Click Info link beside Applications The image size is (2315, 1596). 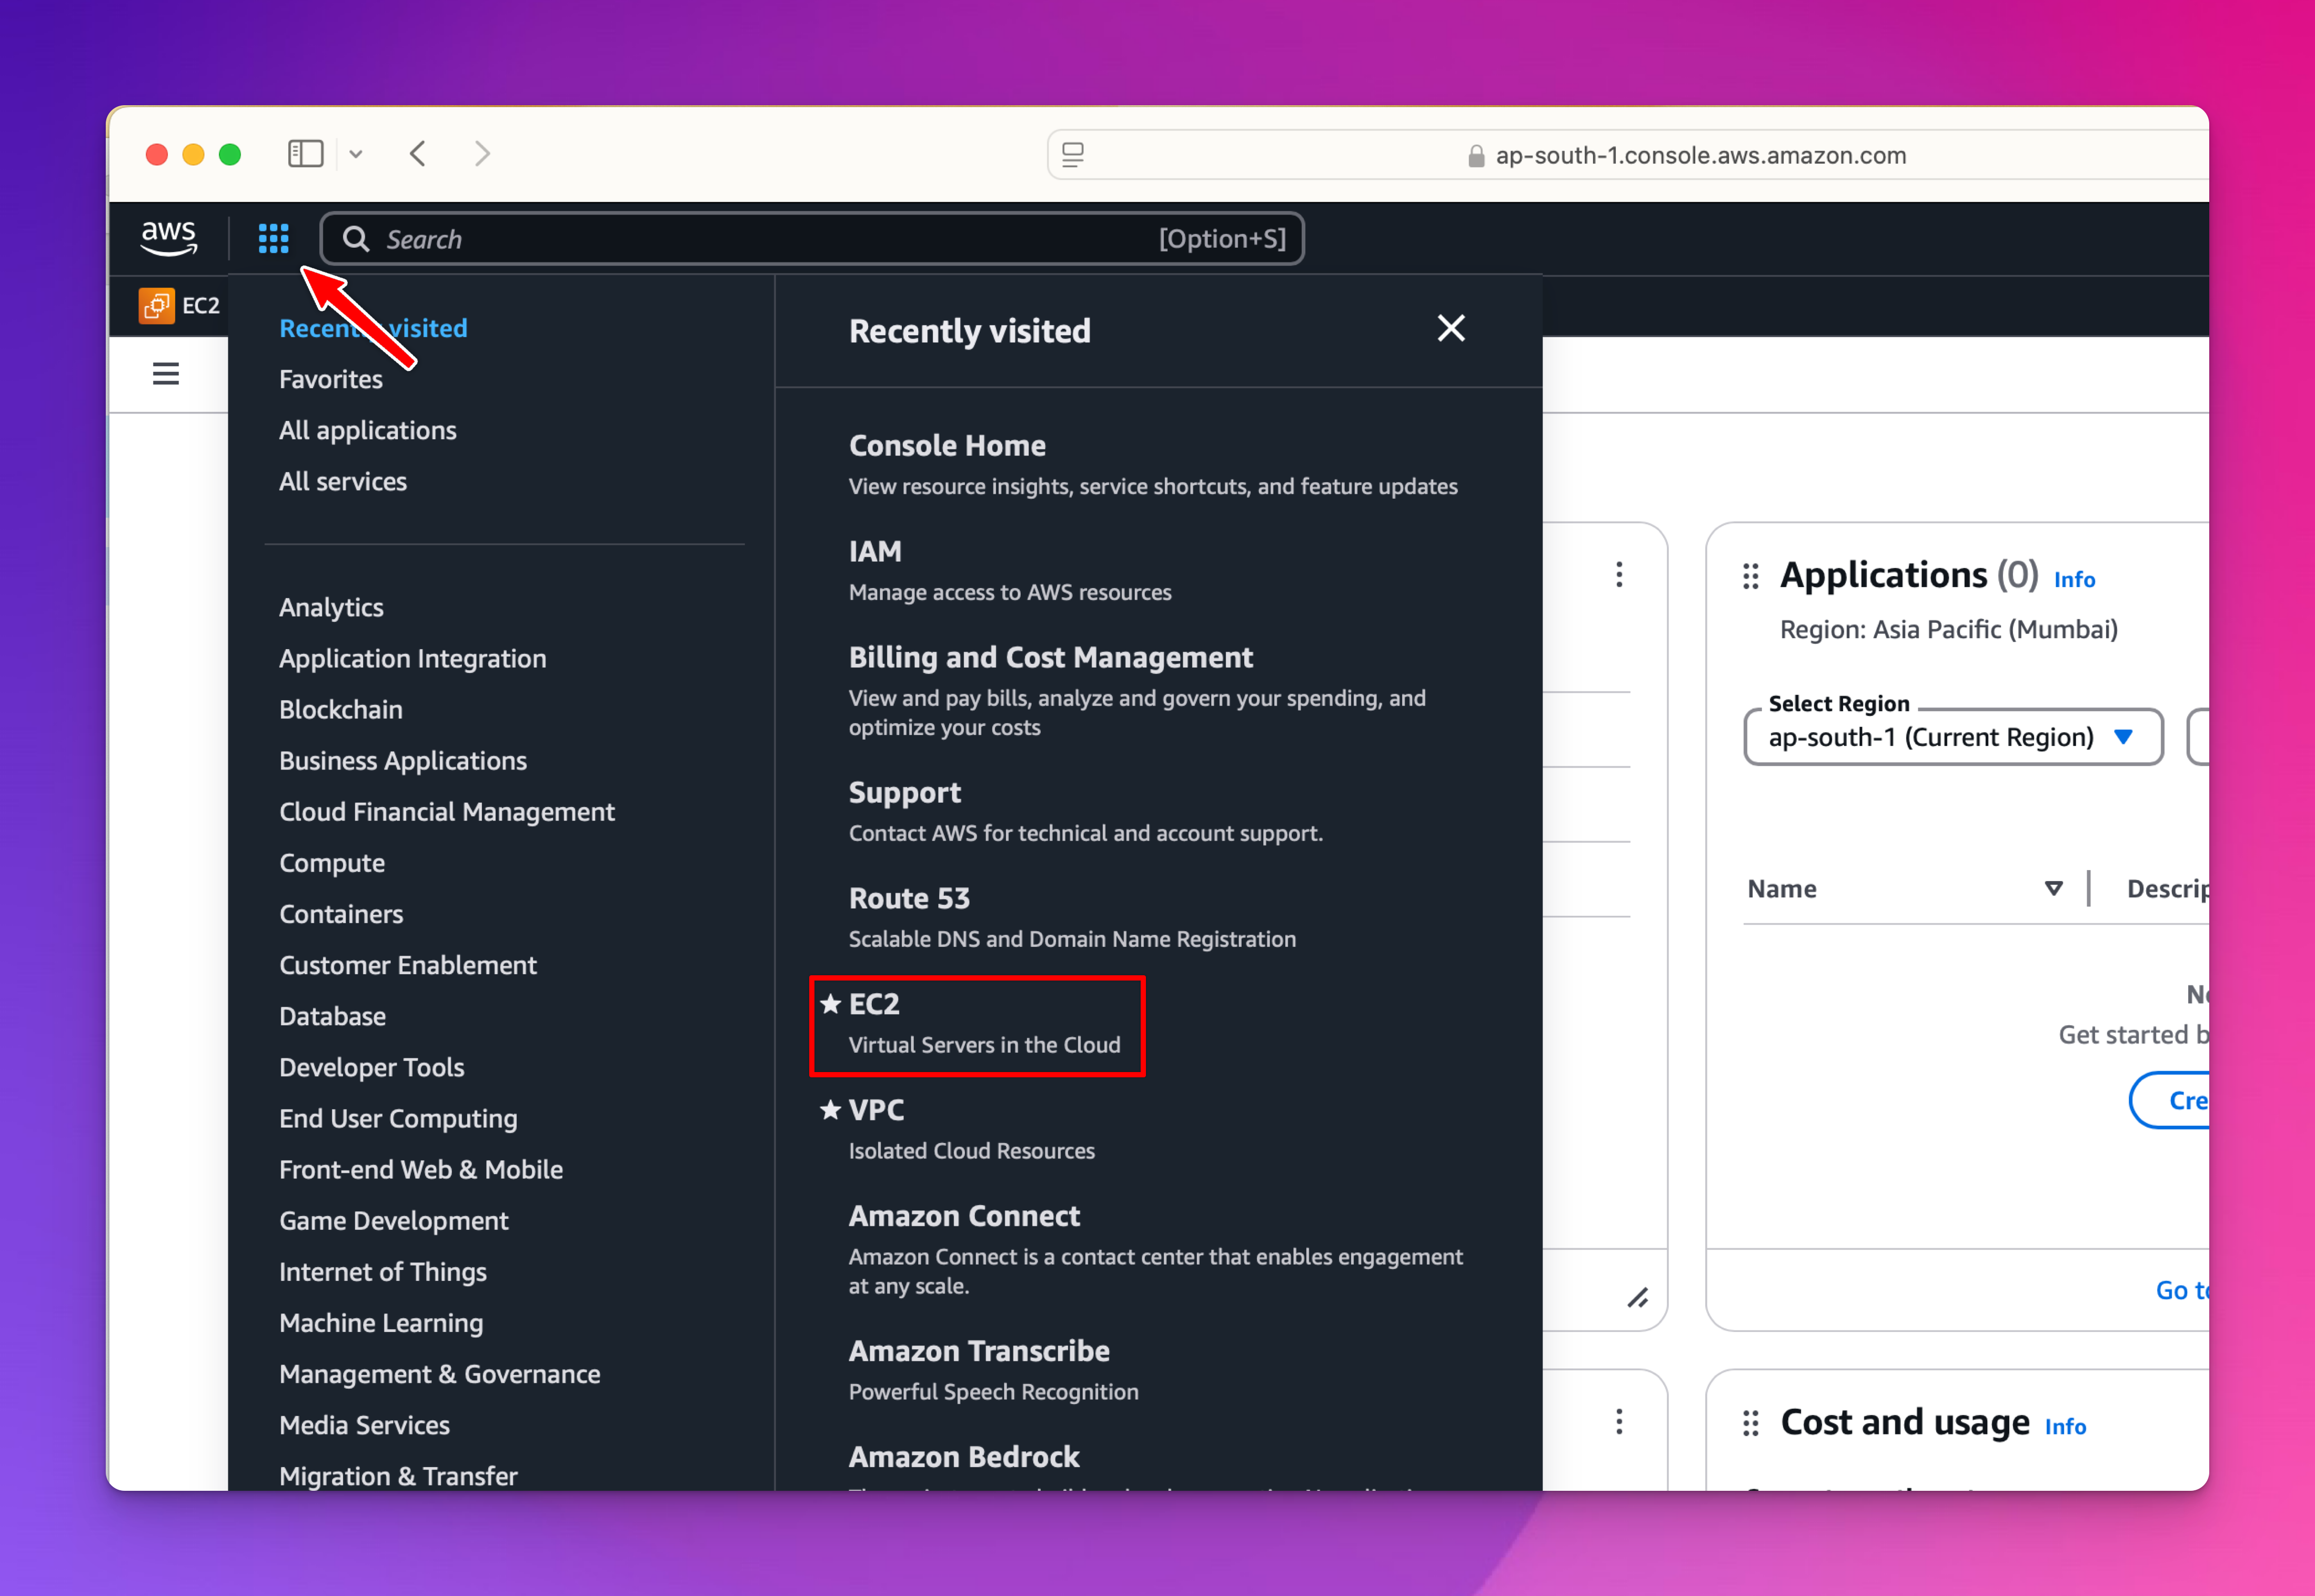click(2074, 579)
